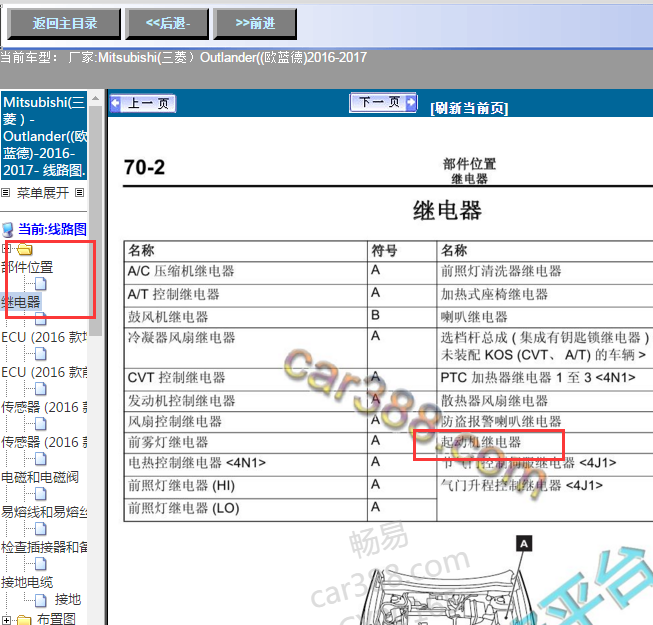Click the list icon right of 菜单展开

coord(80,193)
